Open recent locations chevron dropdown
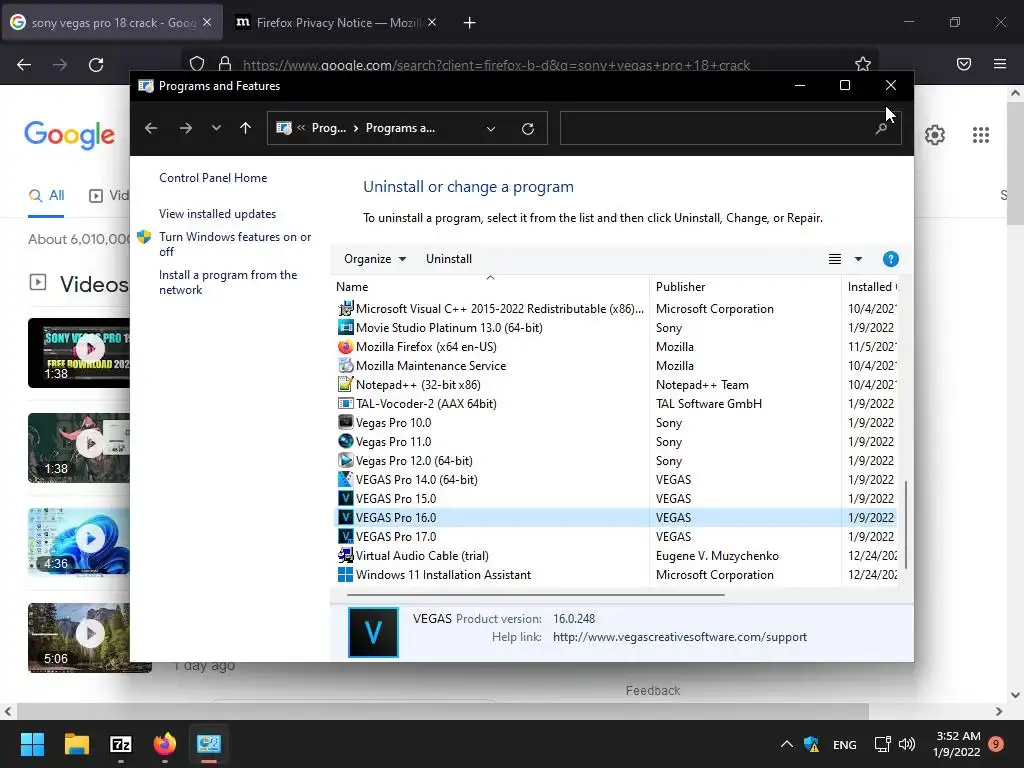 point(216,128)
